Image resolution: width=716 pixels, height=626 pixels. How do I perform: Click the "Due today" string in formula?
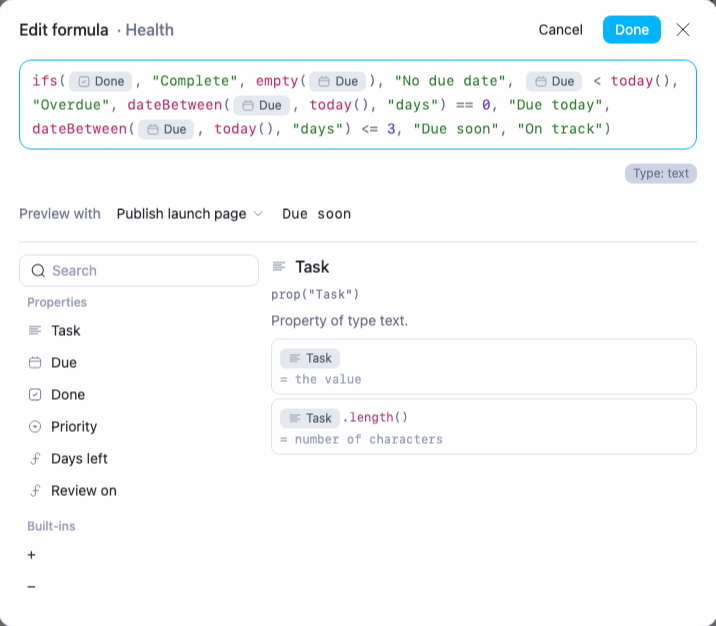[x=556, y=105]
